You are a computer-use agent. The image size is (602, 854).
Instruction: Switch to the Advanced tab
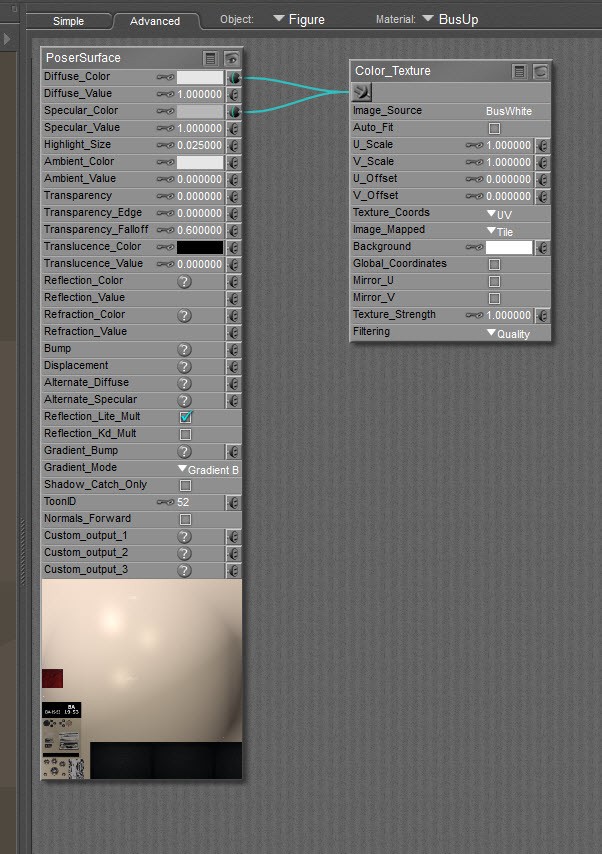click(155, 21)
